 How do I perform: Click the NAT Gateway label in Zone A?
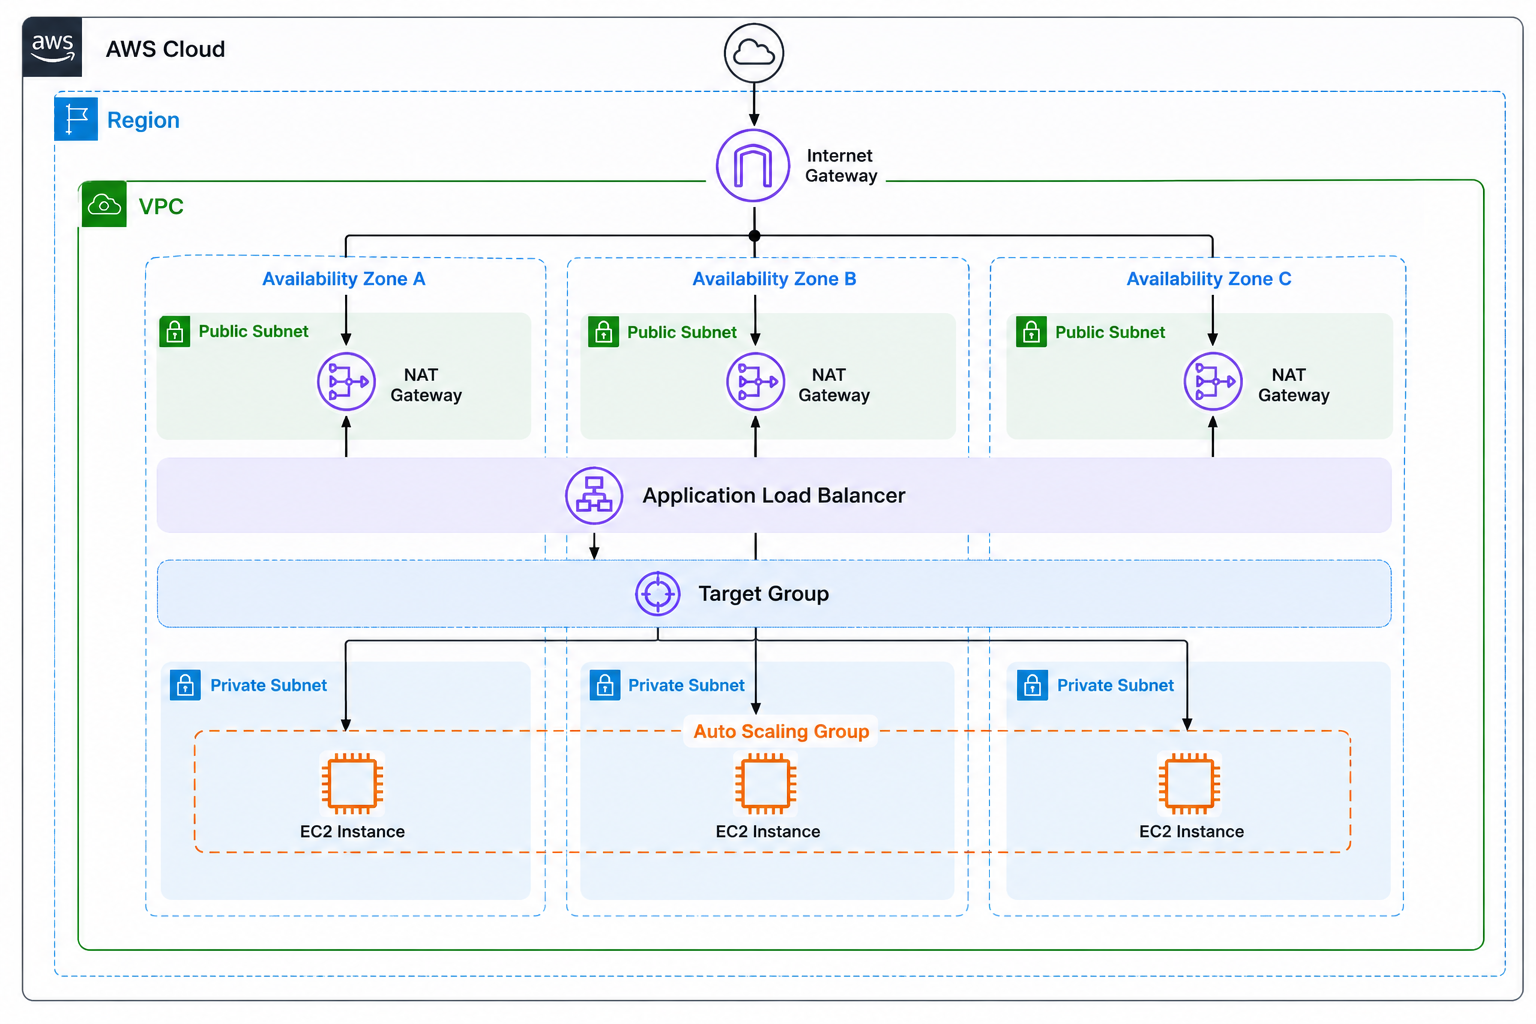click(x=426, y=385)
